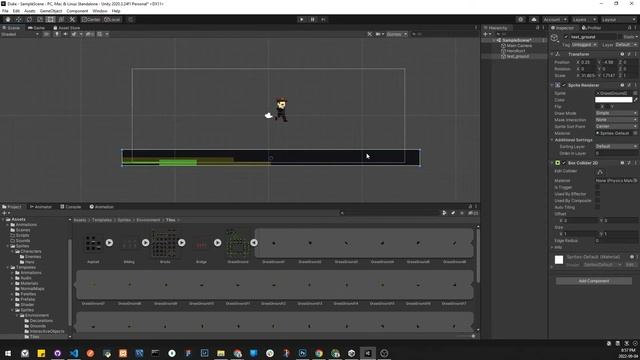
Task: Open Sprite Renderer Color swatch
Action: pos(613,100)
